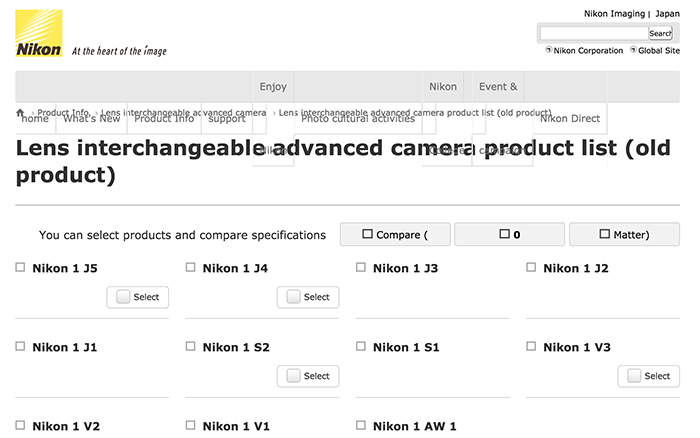700x438 pixels.
Task: Click the Nikon logo
Action: (39, 33)
